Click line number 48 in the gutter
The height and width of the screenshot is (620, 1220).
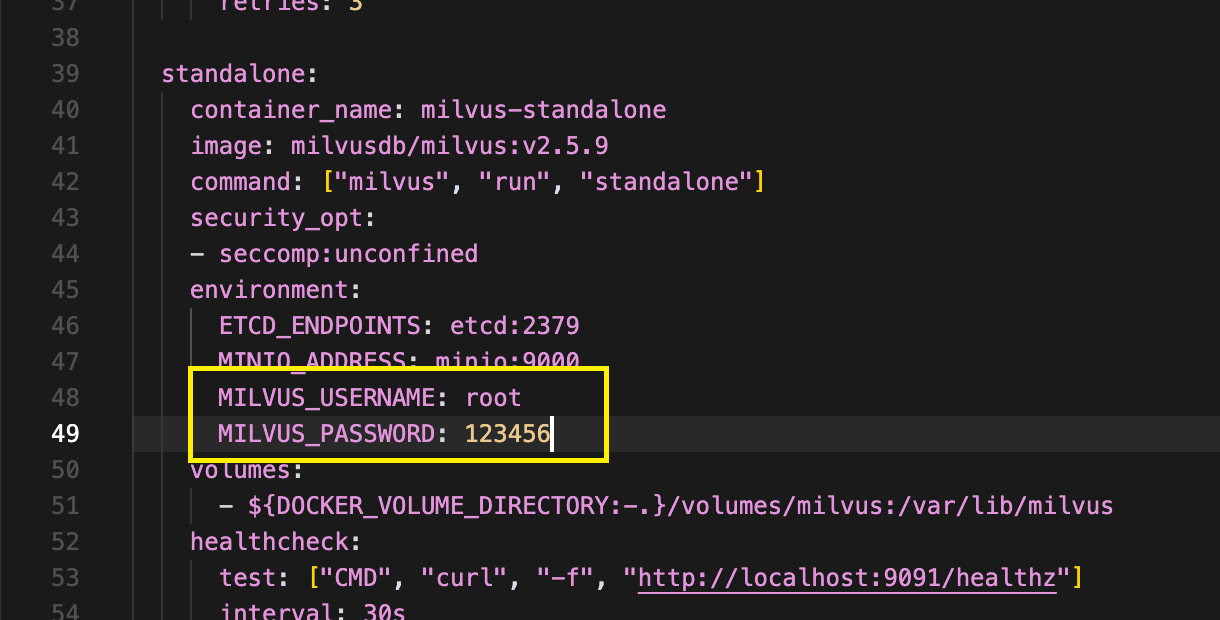point(65,397)
